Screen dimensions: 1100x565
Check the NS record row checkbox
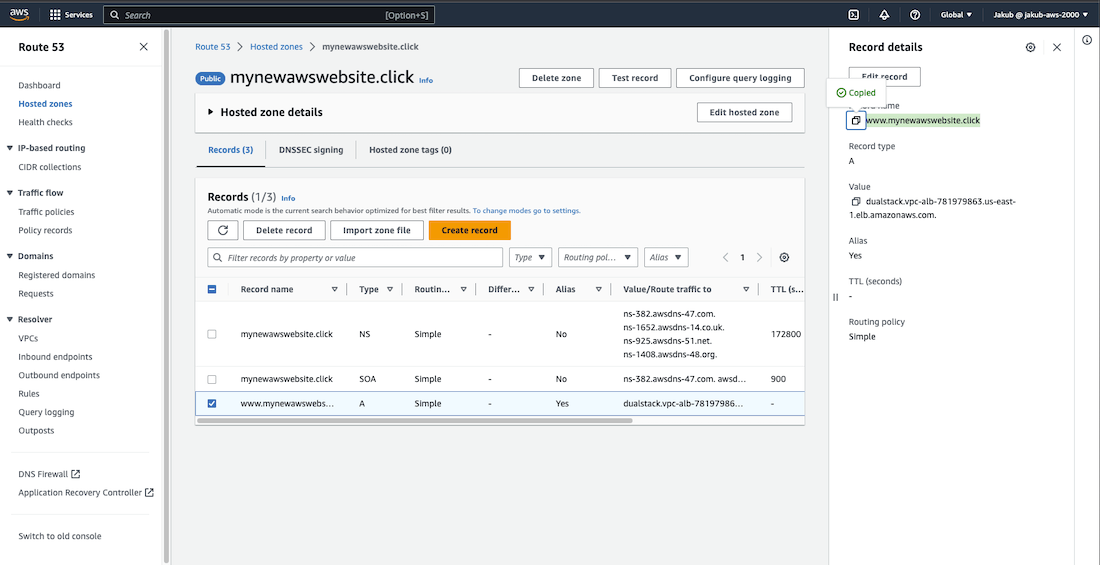[212, 334]
